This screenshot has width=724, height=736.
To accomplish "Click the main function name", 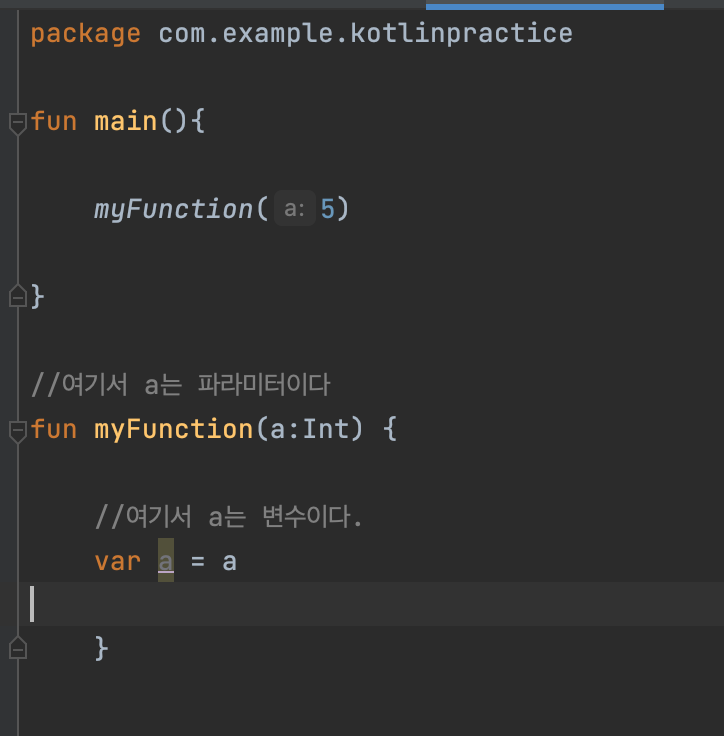I will (125, 121).
